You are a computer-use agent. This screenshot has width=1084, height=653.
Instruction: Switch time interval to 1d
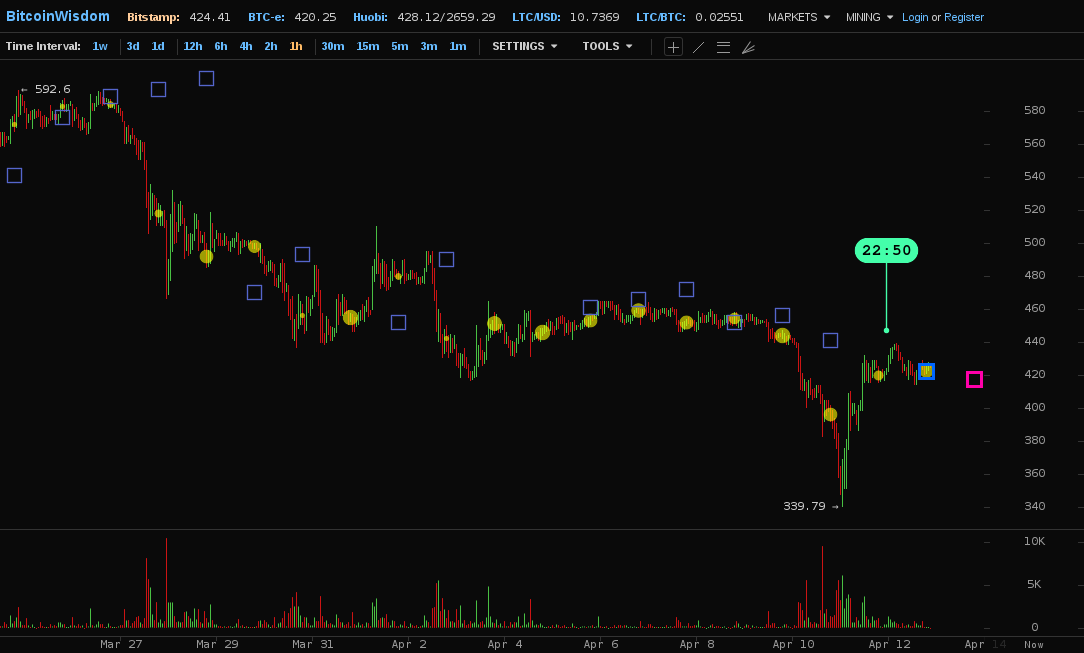coord(158,47)
